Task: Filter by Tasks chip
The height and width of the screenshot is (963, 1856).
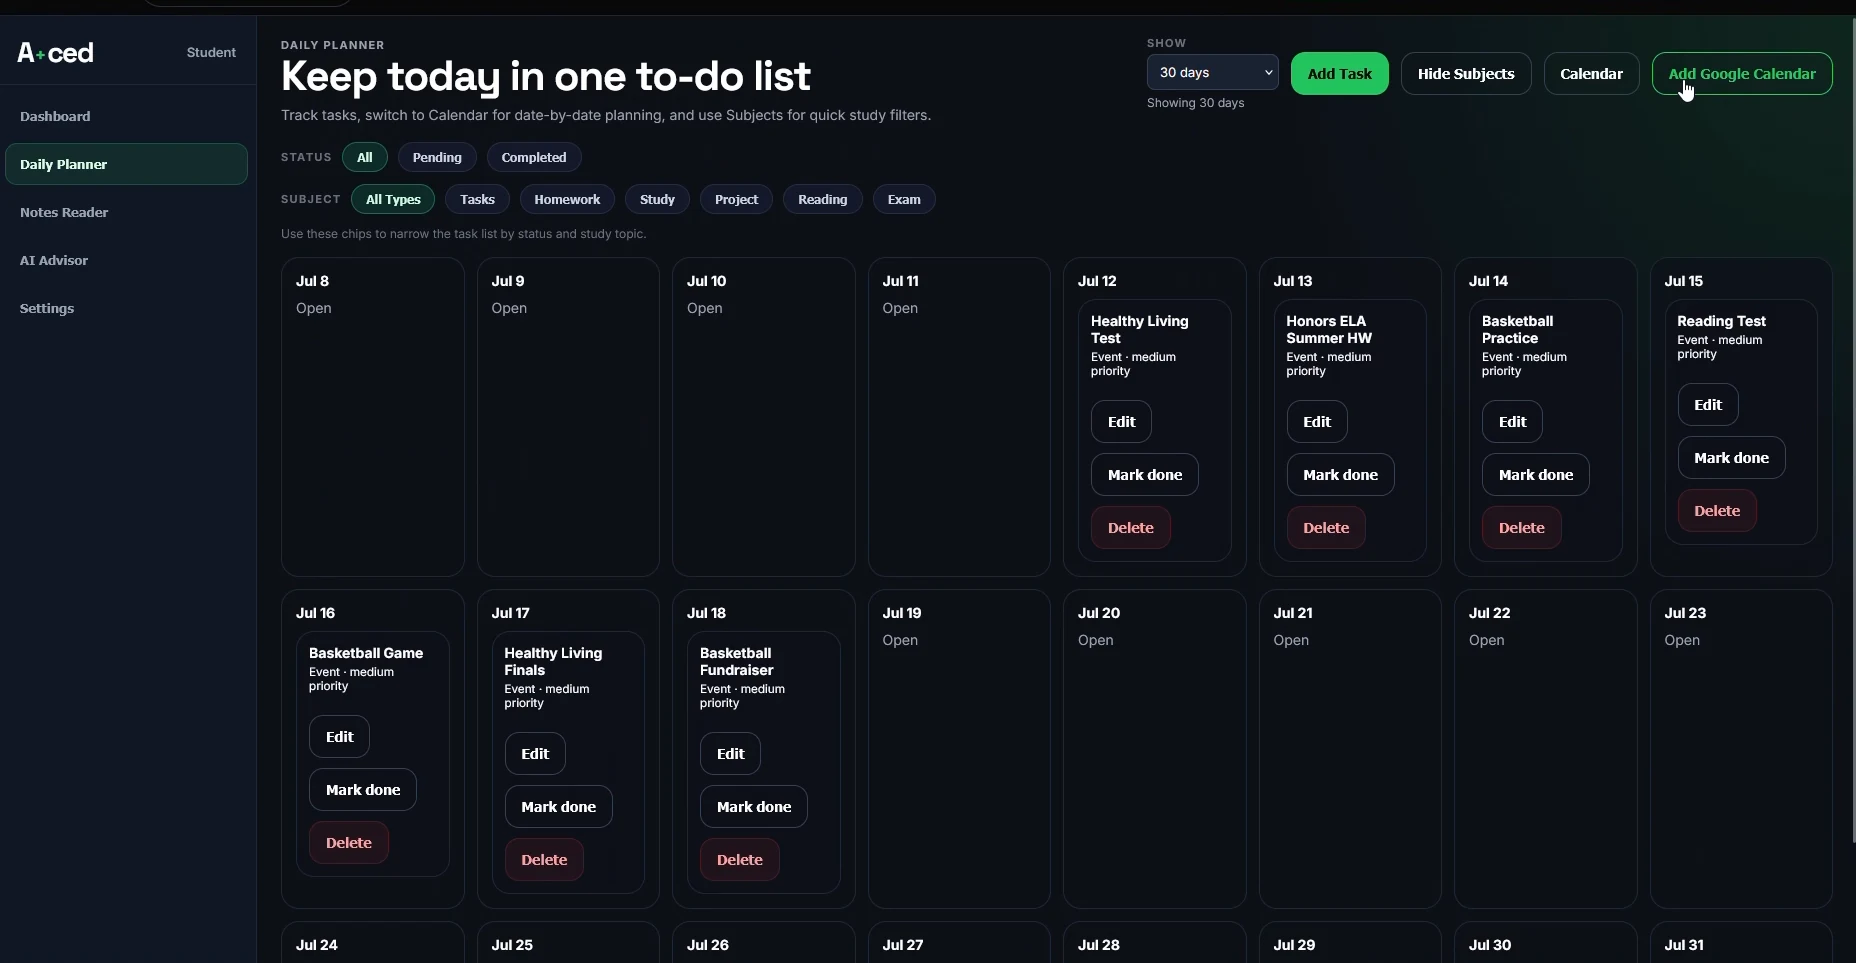Action: click(477, 199)
